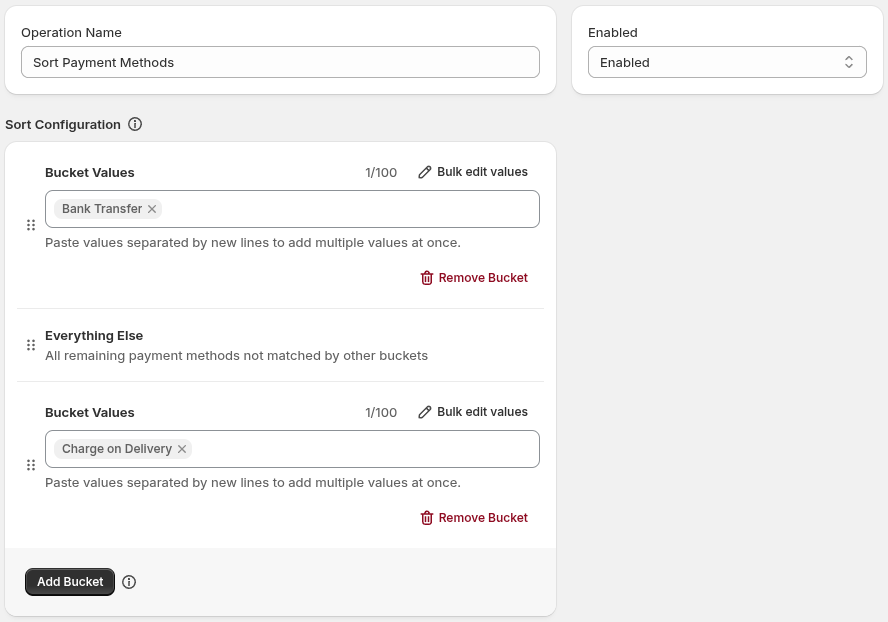Click the info icon beside Add Bucket

[129, 582]
